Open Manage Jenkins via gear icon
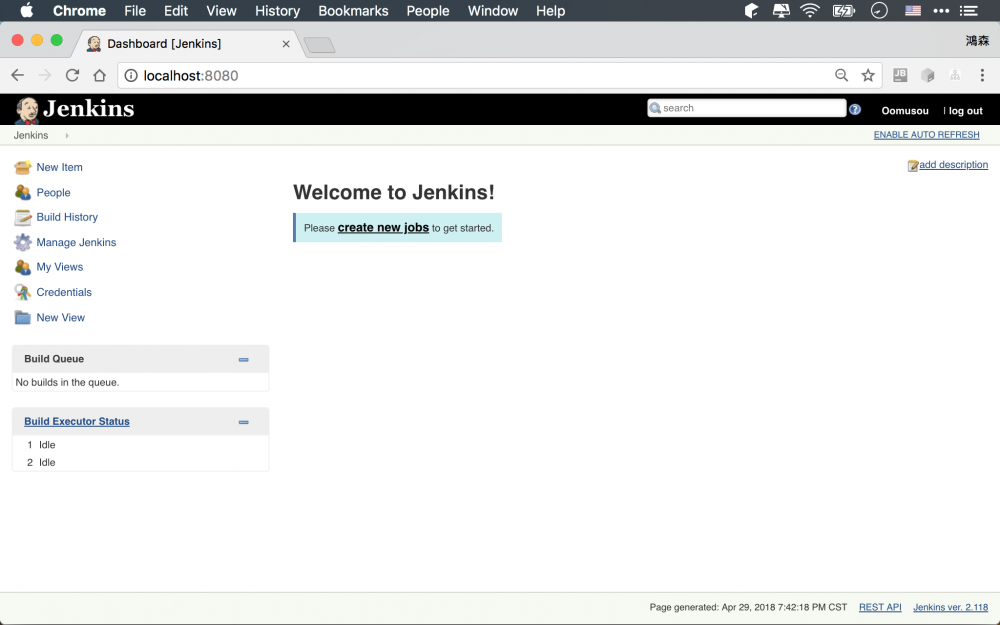The image size is (1000, 625). coord(21,242)
